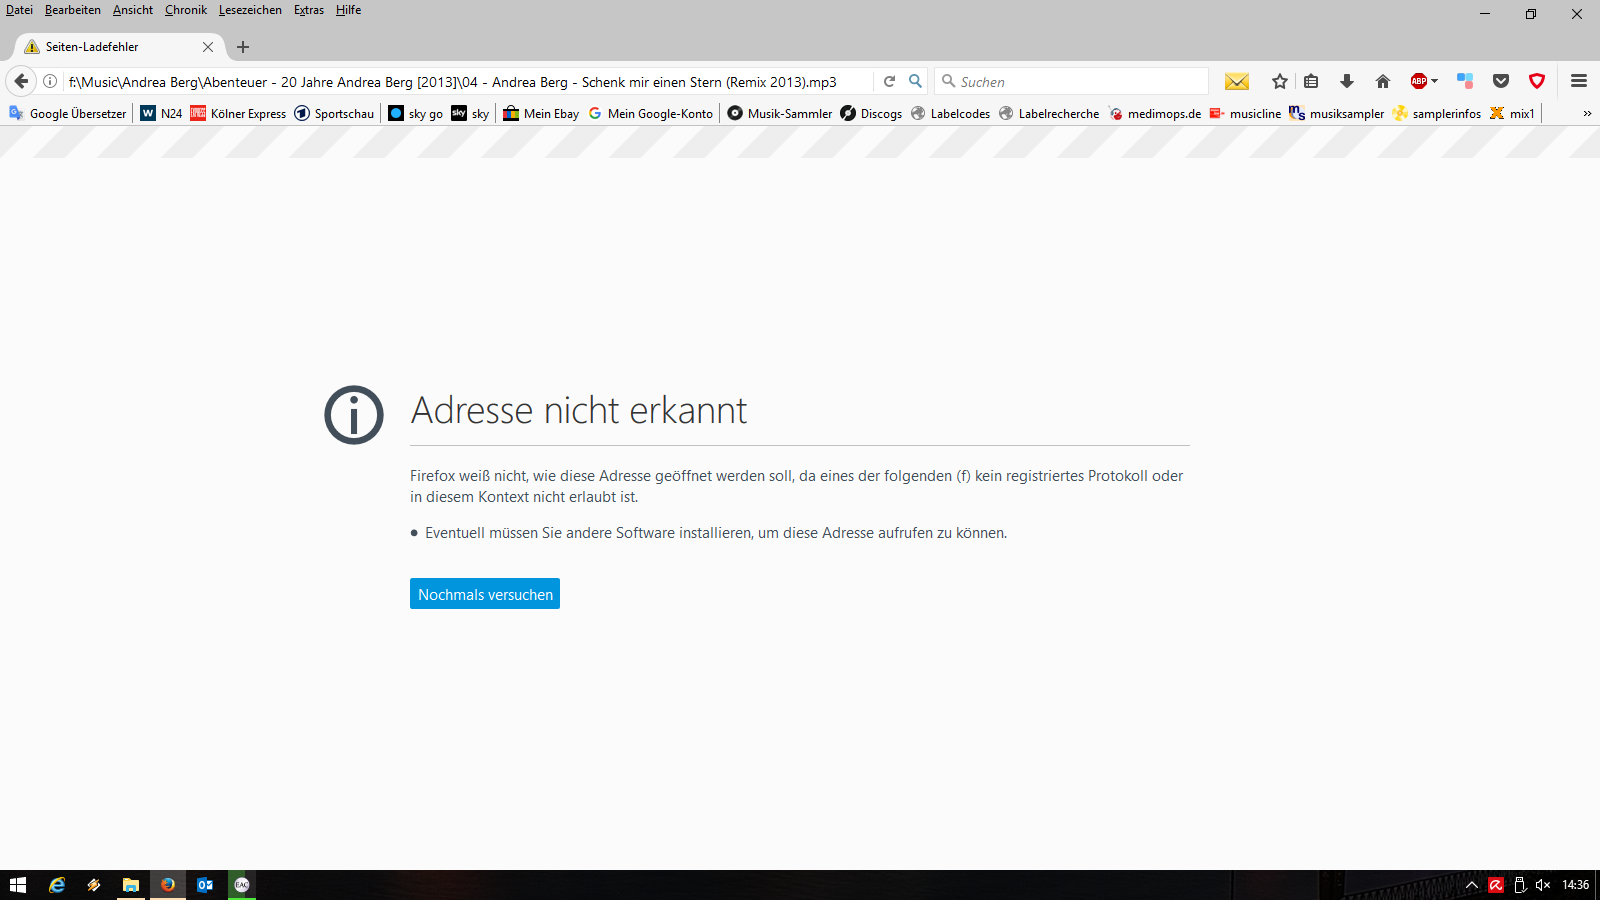Screen dimensions: 1600x900
Task: Click the yellow mail envelope icon
Action: tap(1237, 81)
